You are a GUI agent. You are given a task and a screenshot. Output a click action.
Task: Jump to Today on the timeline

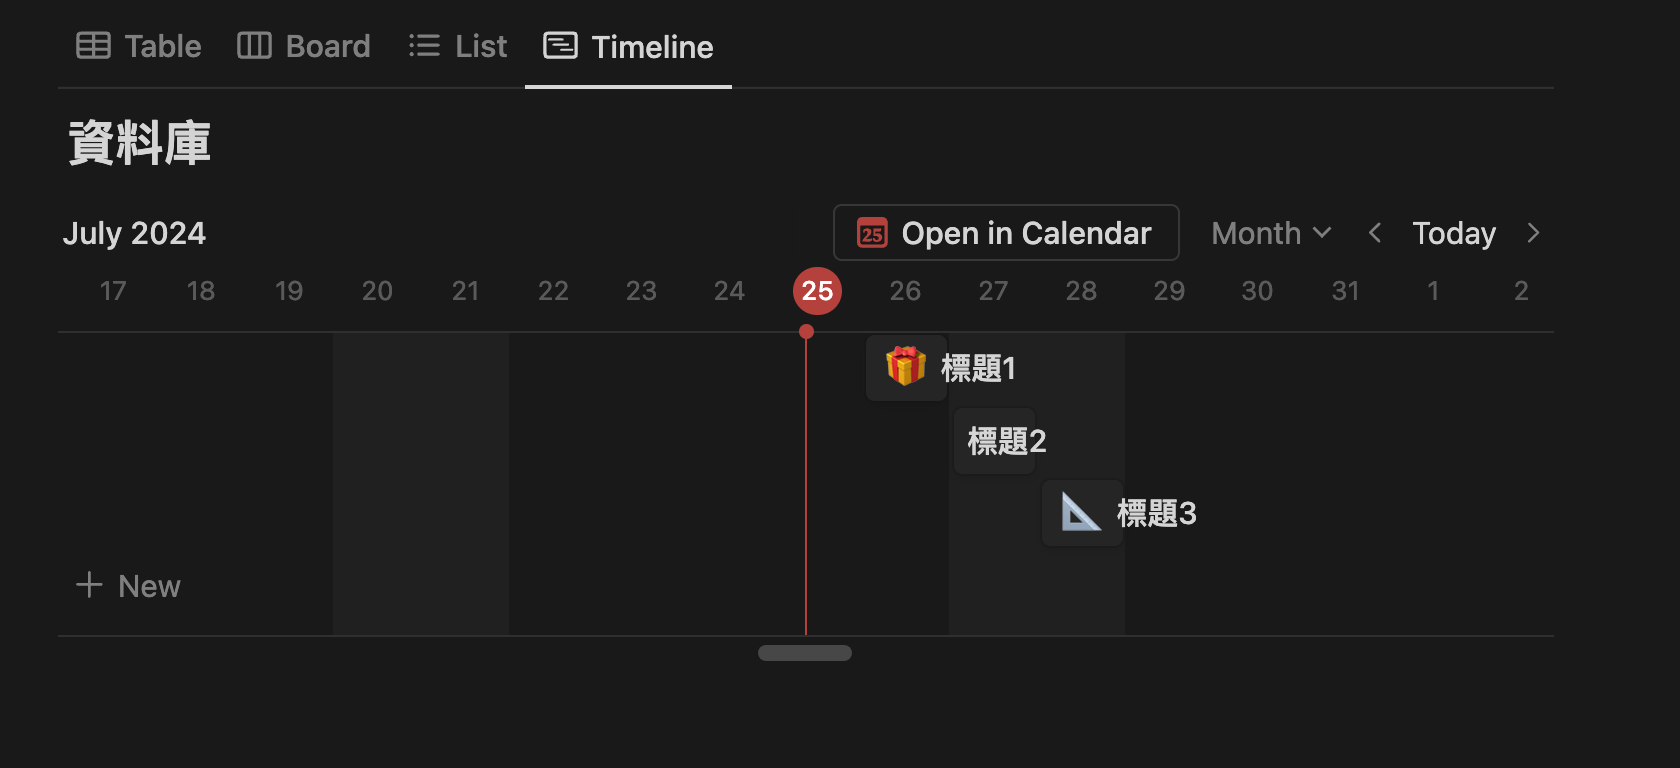(1454, 233)
